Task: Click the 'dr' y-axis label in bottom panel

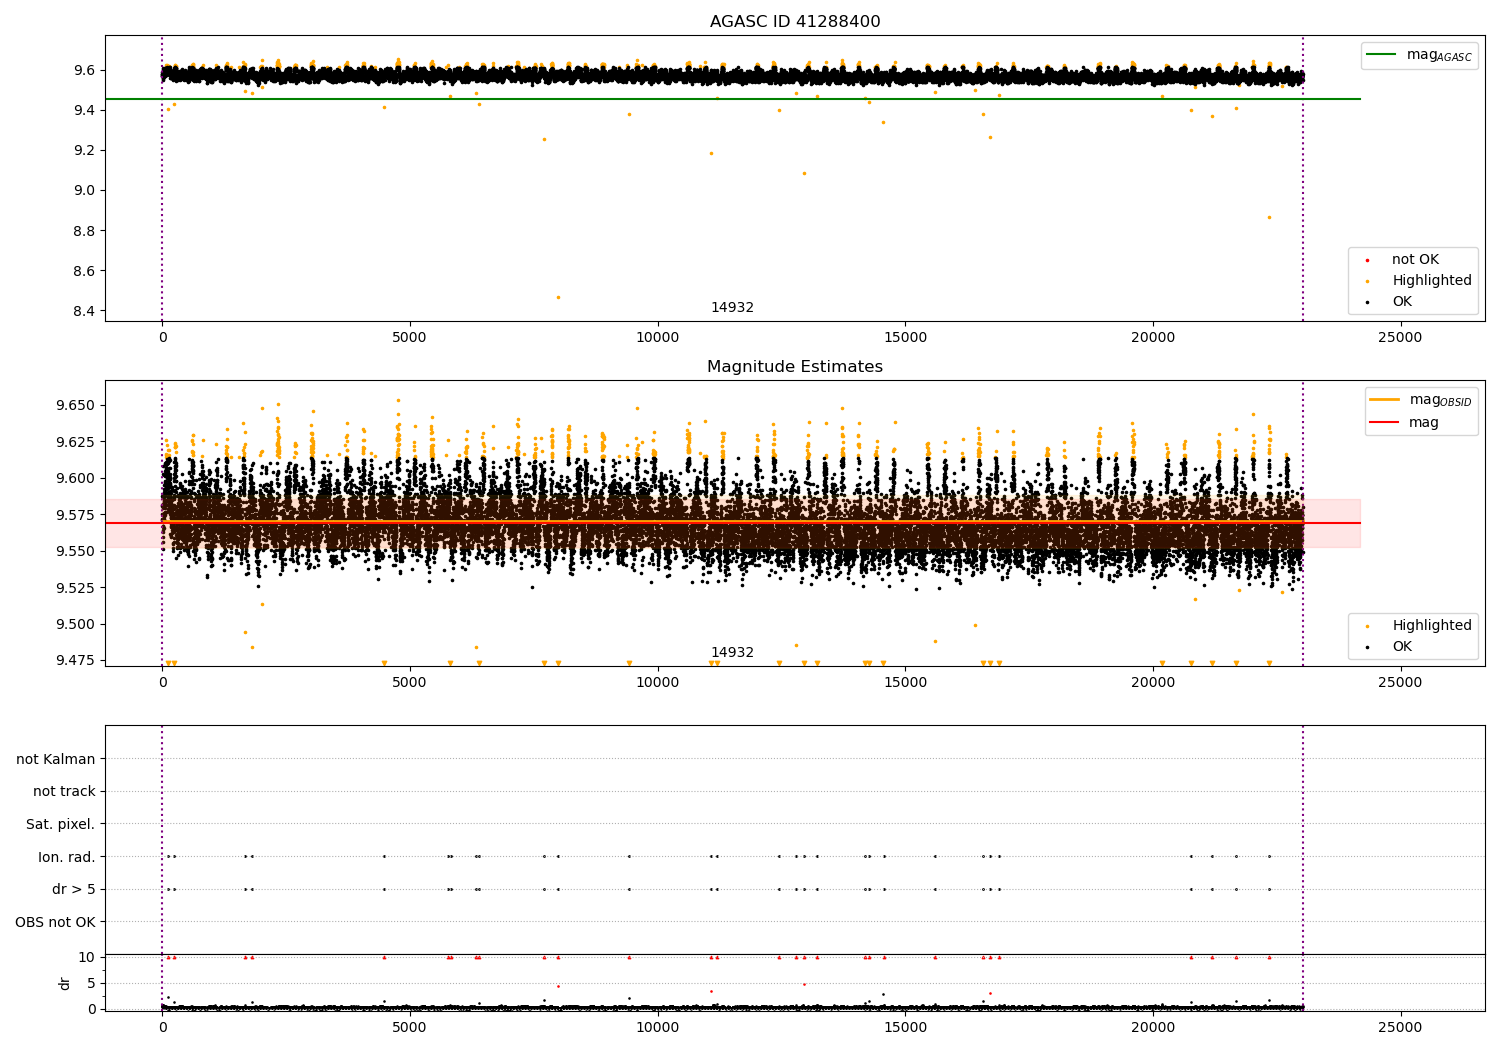Action: point(65,983)
